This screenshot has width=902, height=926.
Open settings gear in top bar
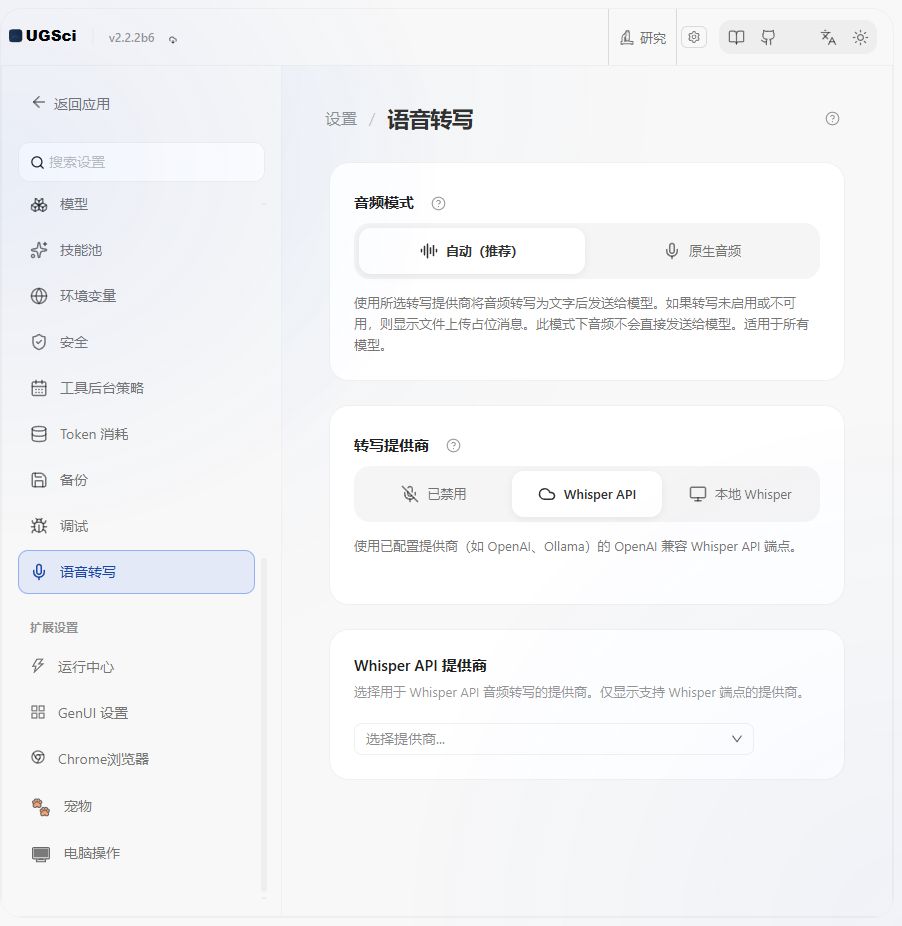click(x=694, y=37)
